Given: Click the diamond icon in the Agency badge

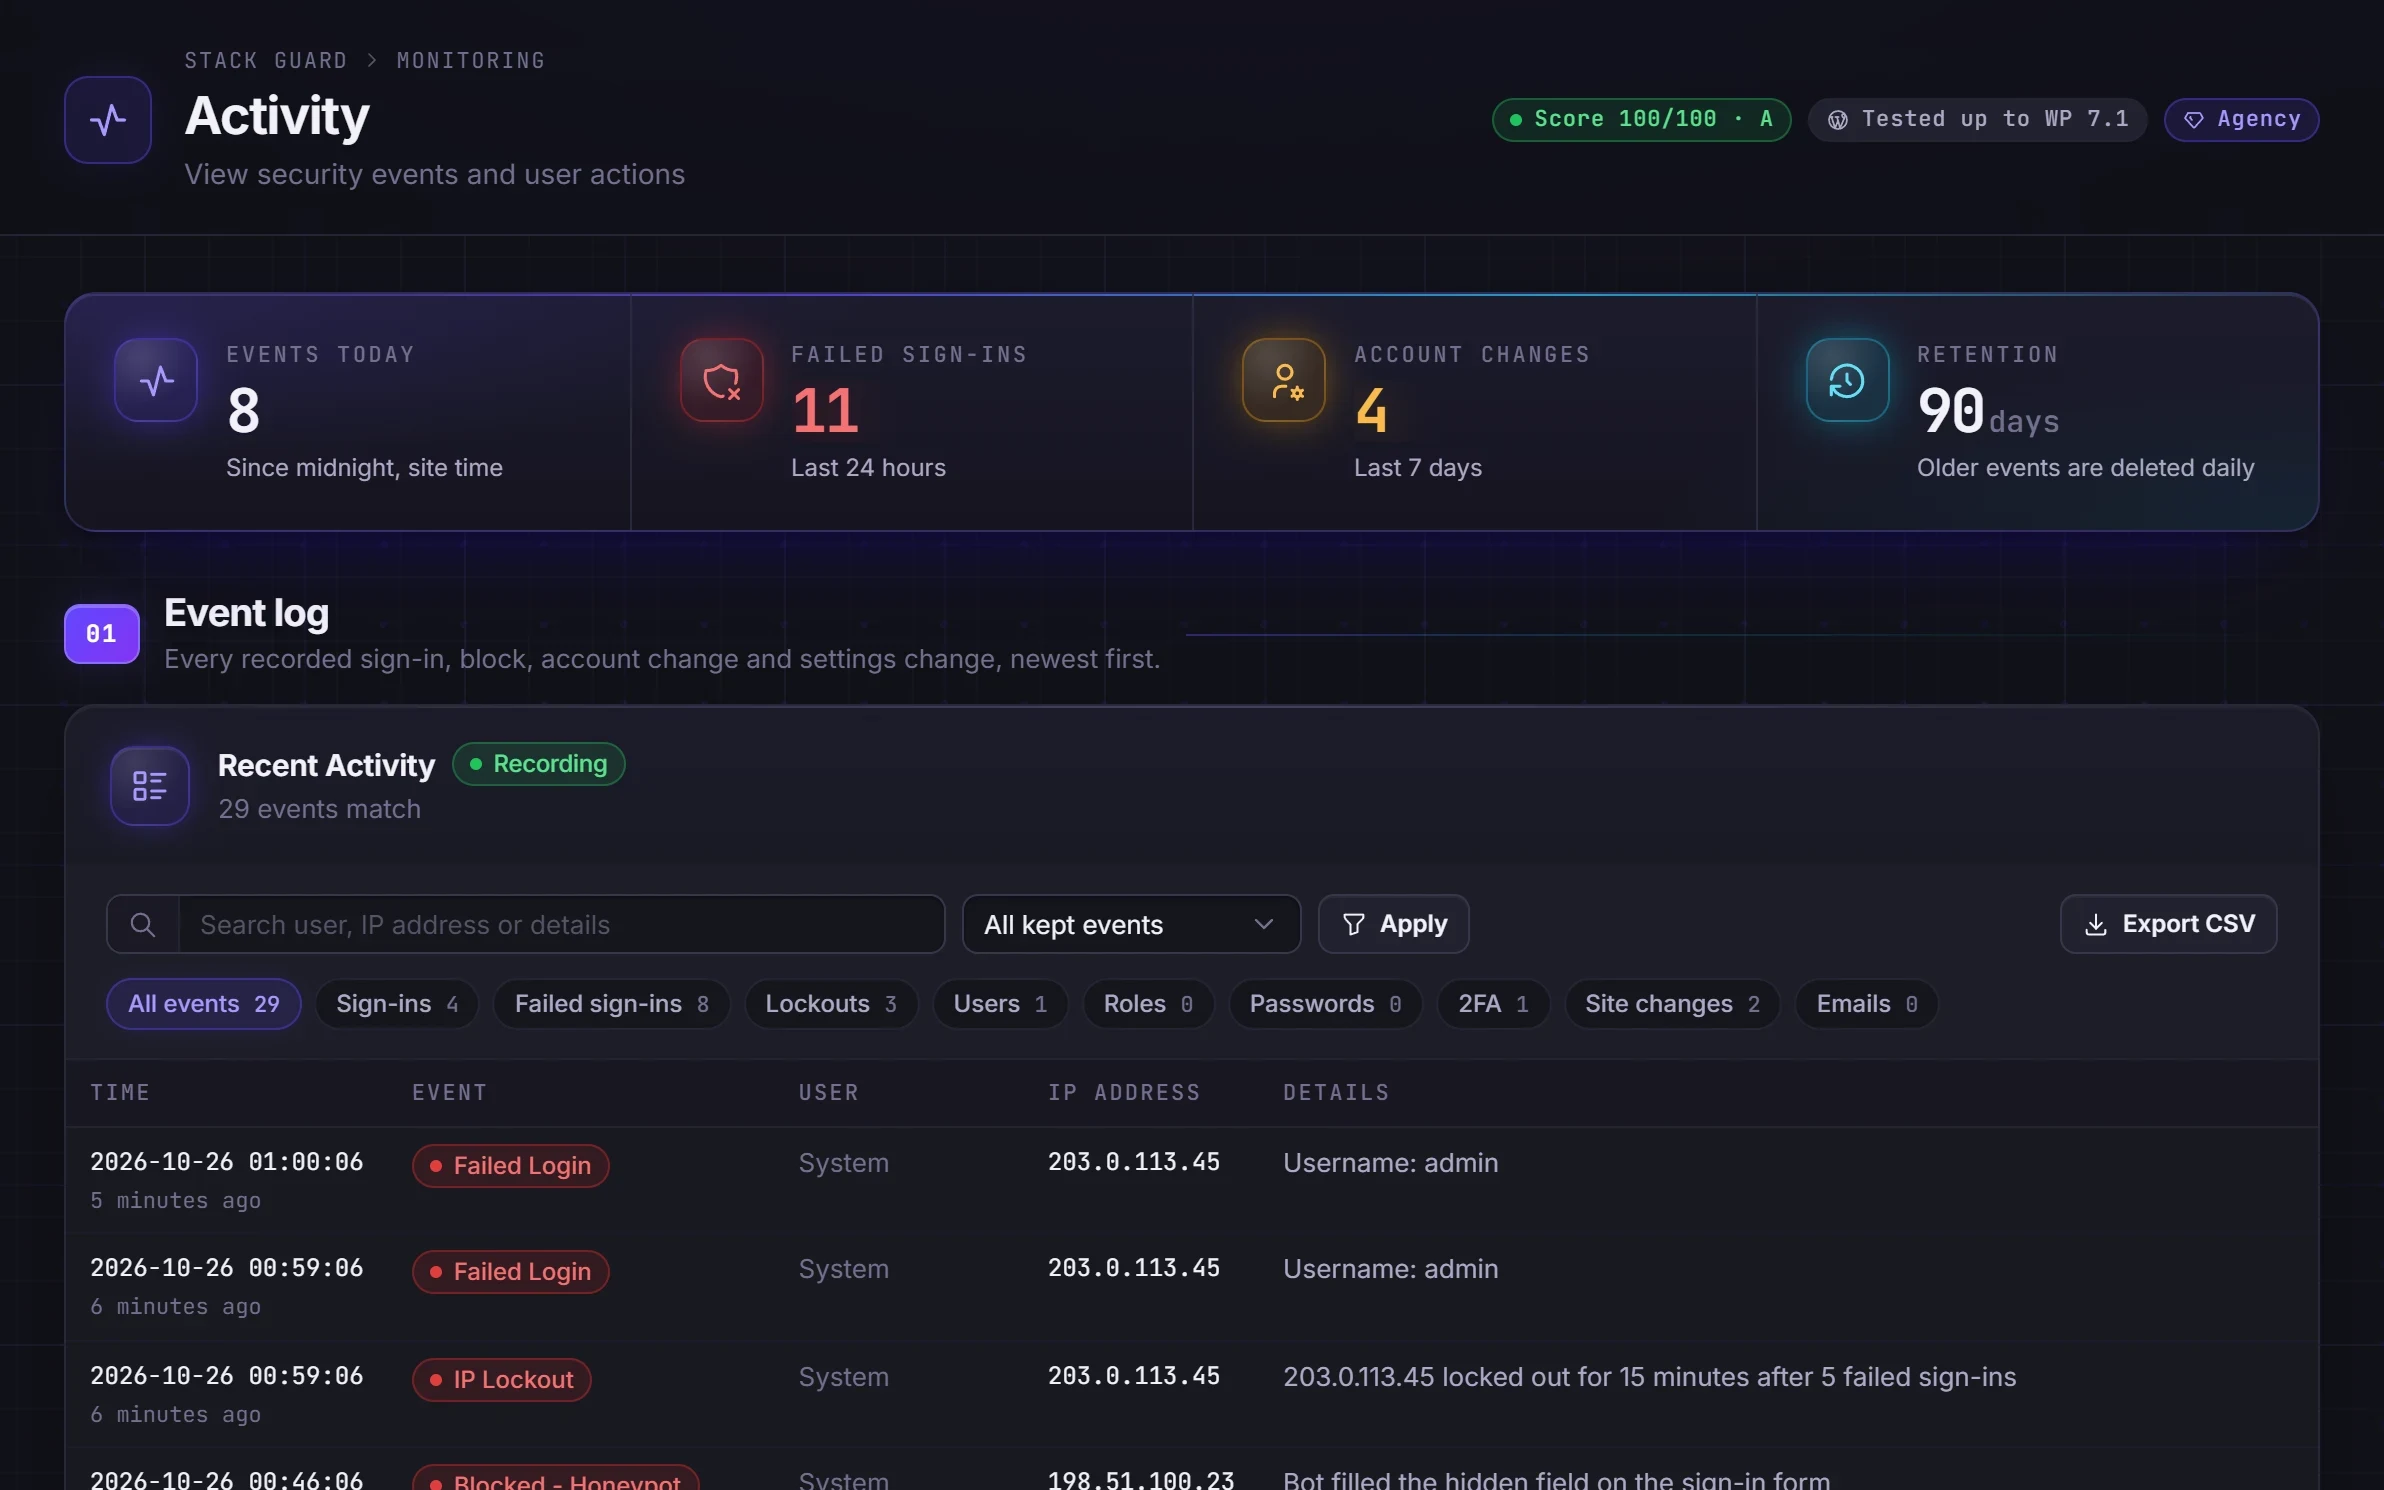Looking at the screenshot, I should click(x=2194, y=120).
